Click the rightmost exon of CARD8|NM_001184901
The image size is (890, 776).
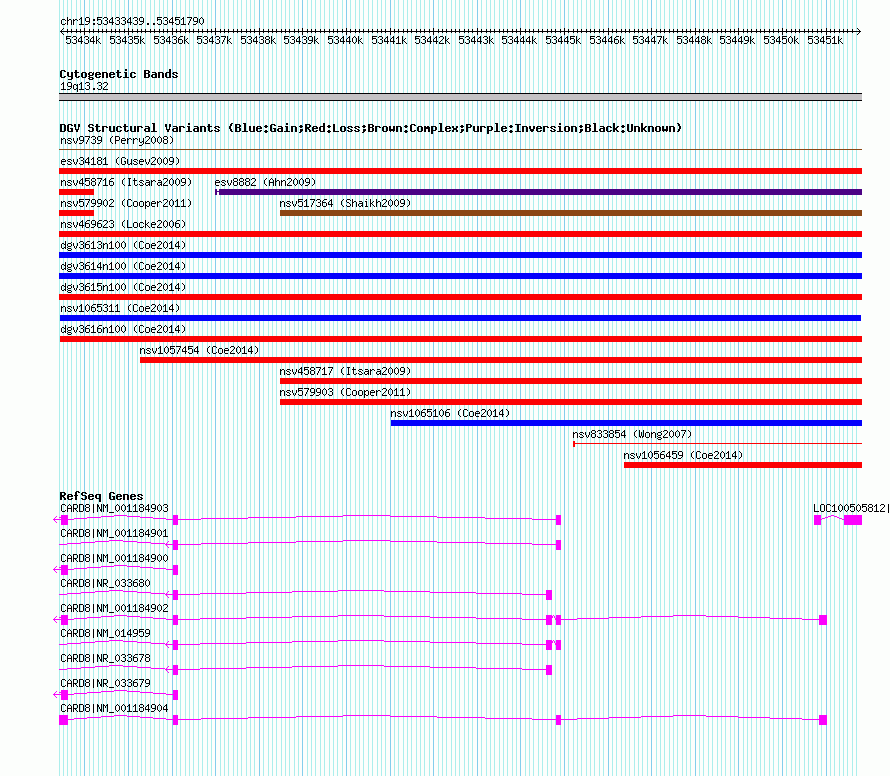pyautogui.click(x=559, y=545)
